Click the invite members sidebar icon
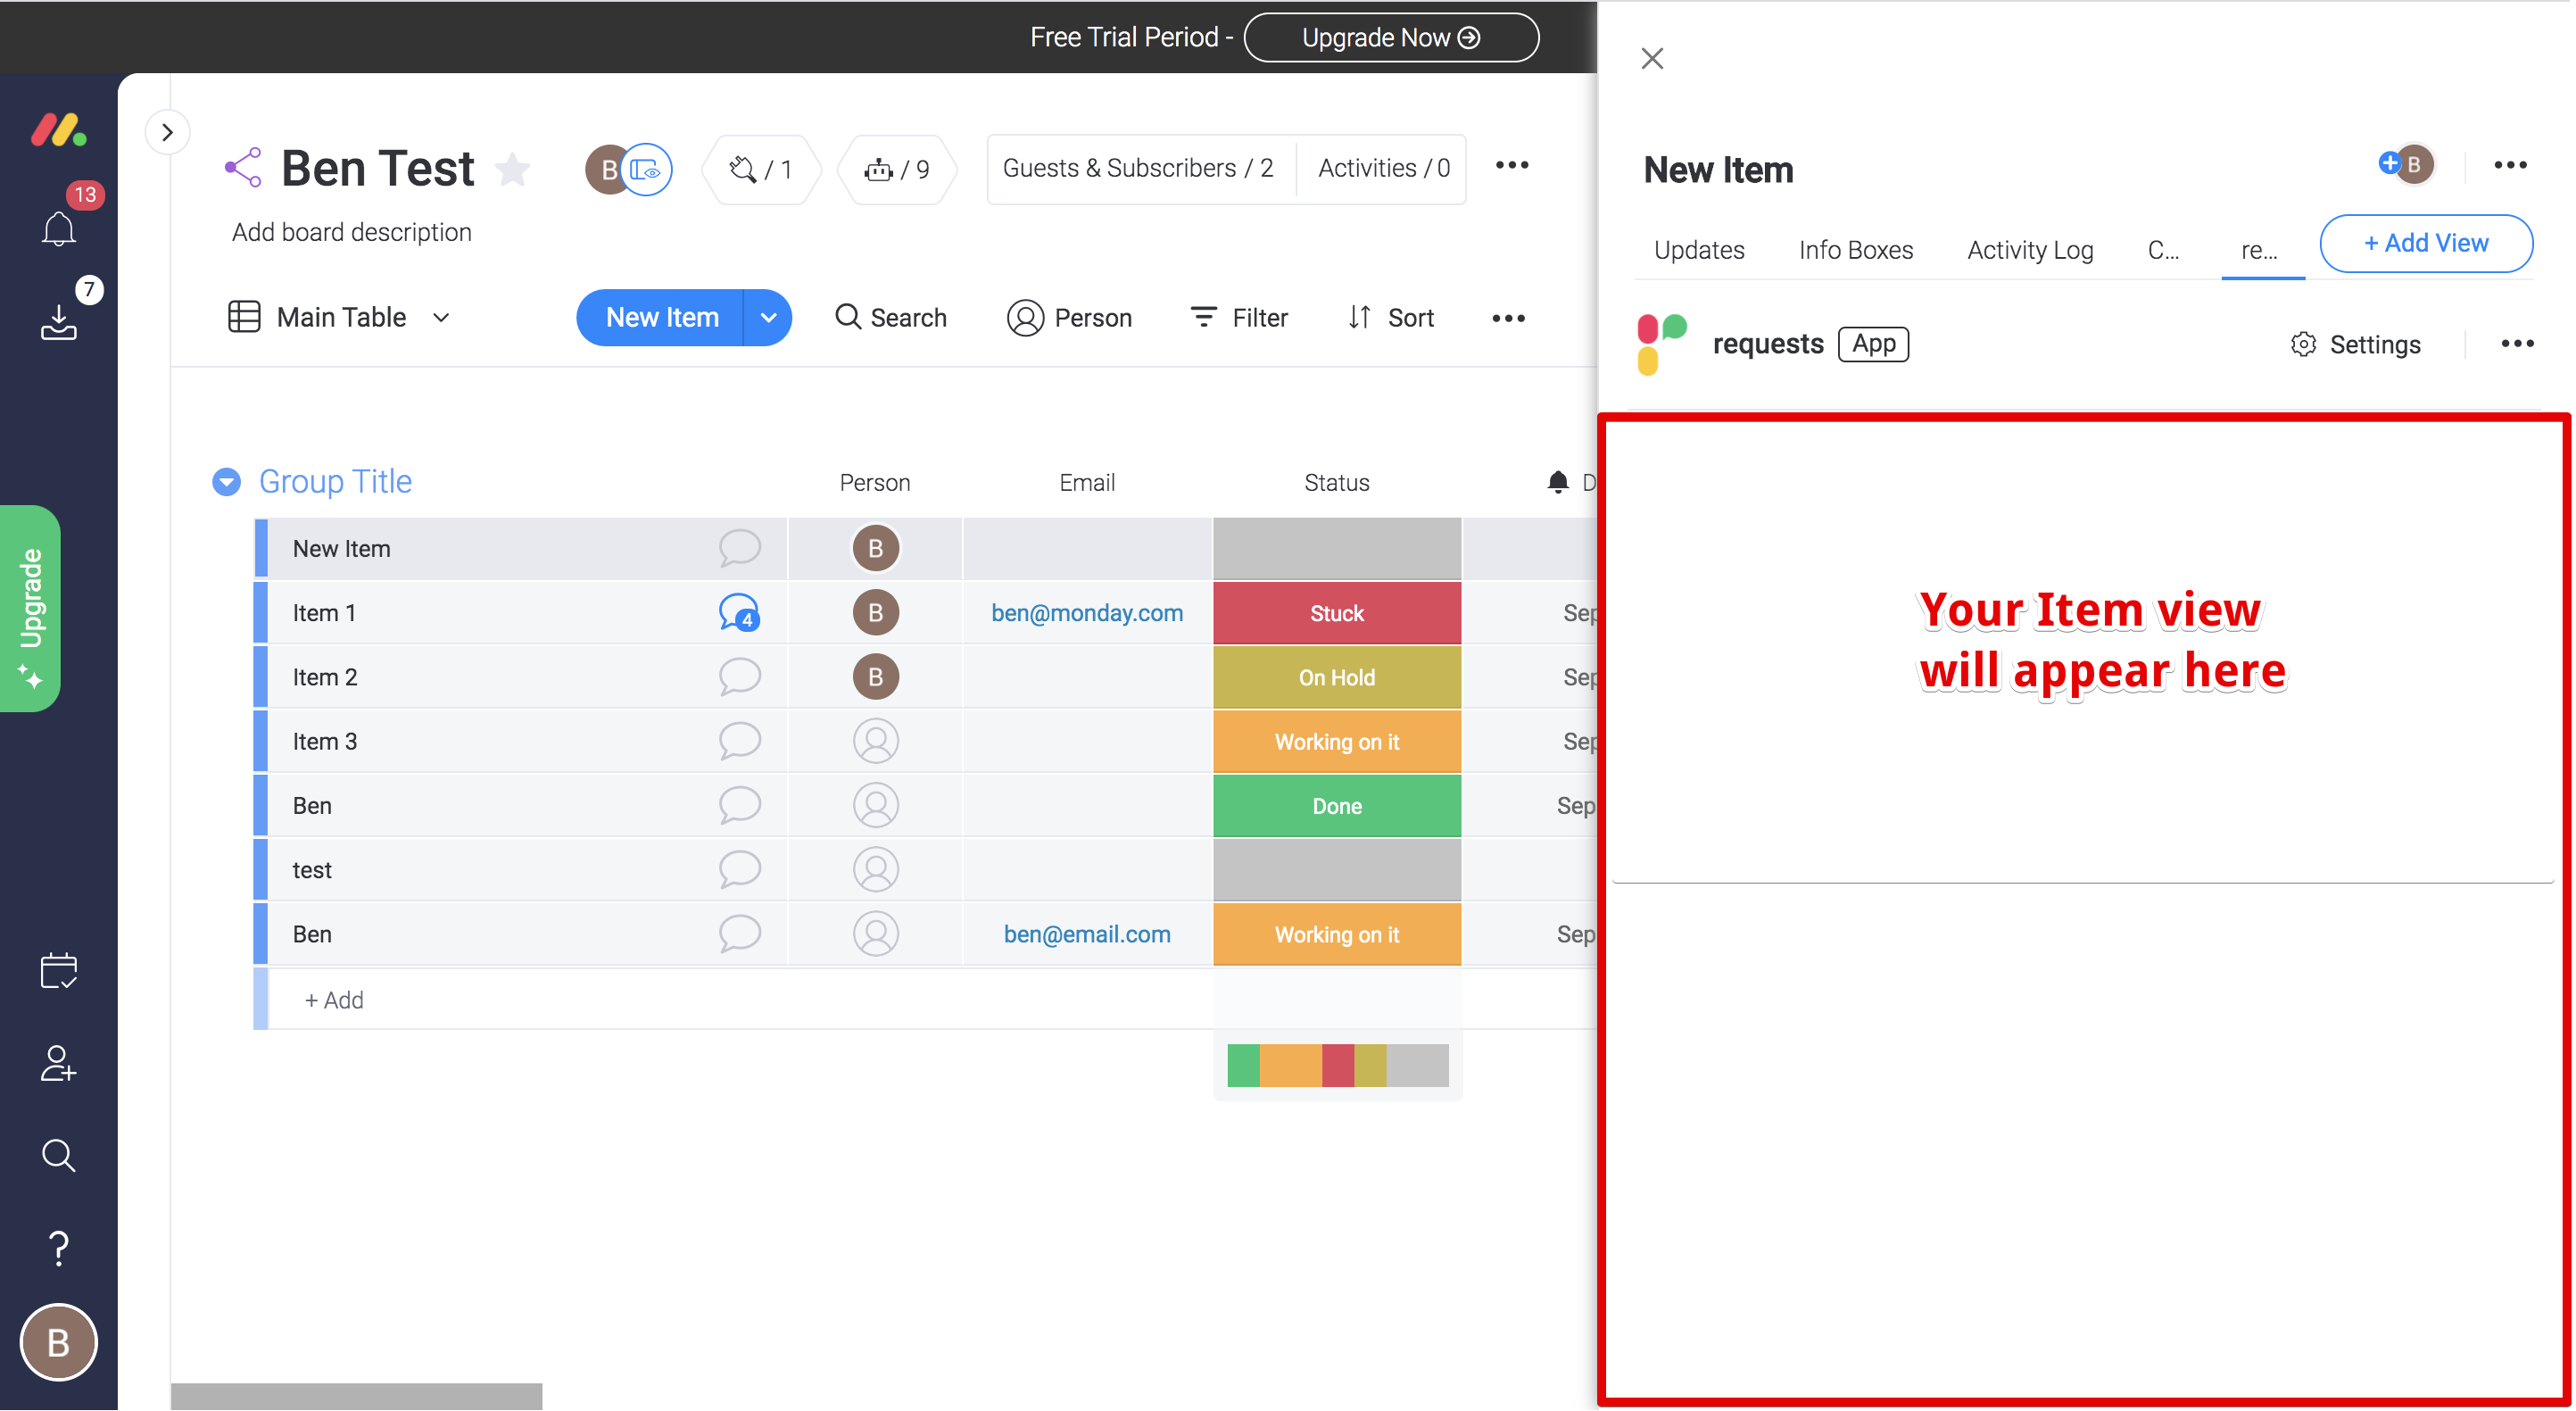This screenshot has width=2576, height=1411. [58, 1062]
